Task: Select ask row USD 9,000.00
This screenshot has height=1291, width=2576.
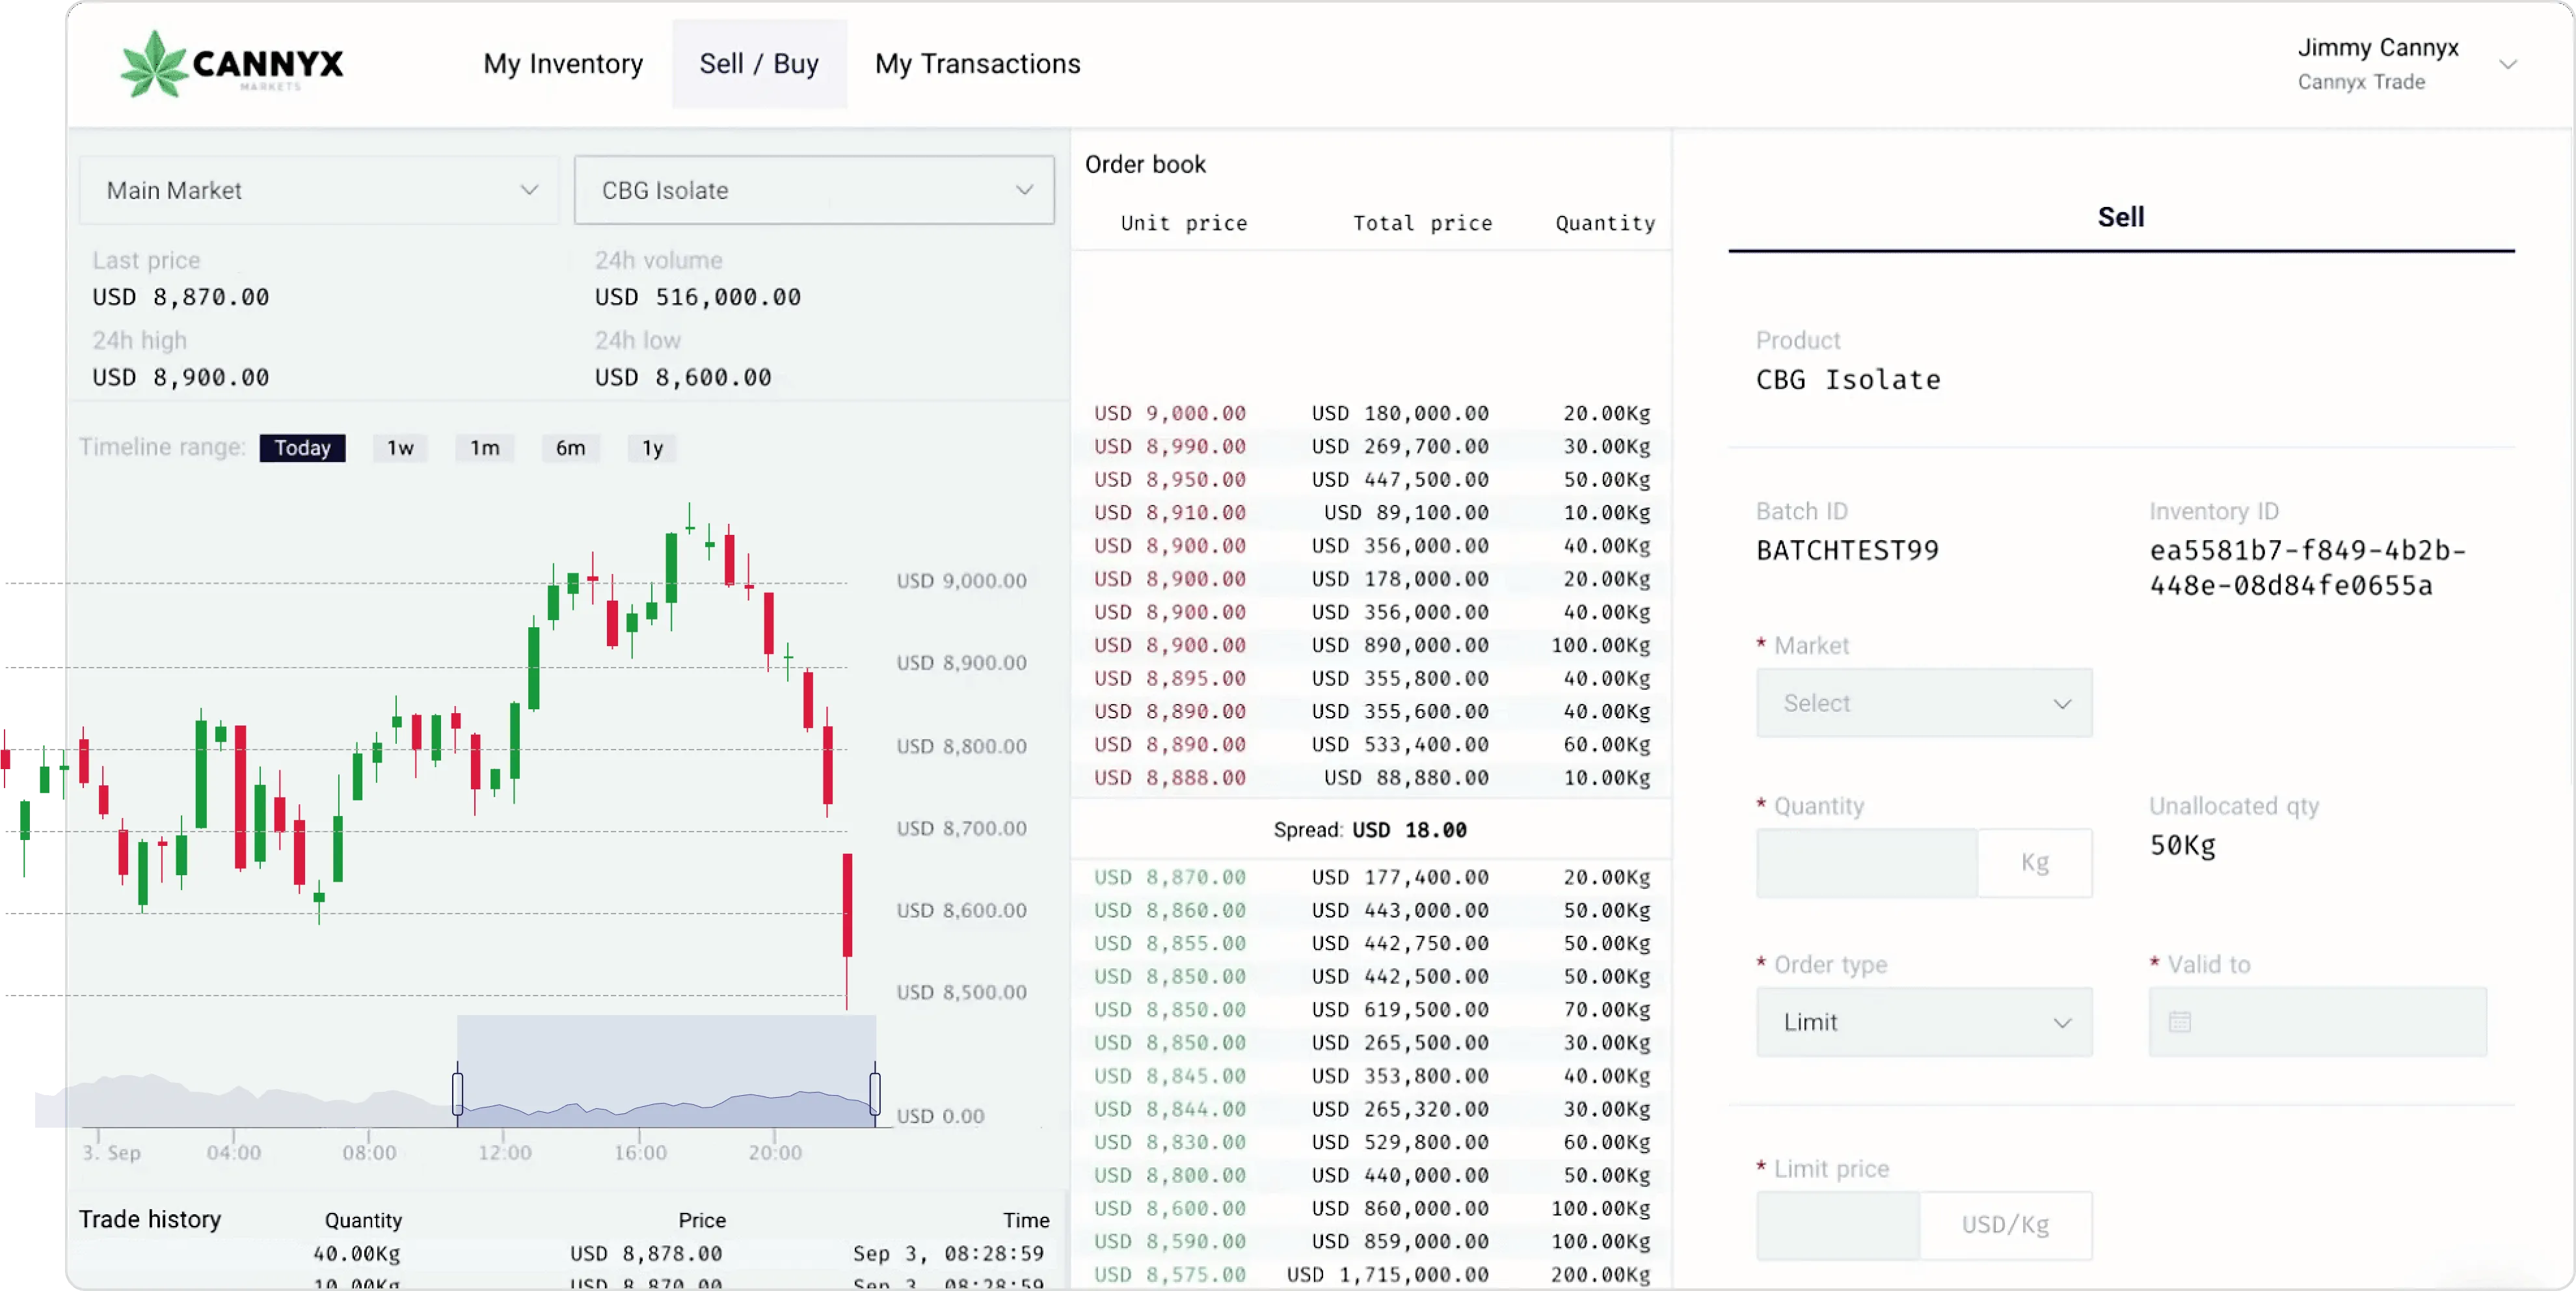Action: coord(1371,413)
